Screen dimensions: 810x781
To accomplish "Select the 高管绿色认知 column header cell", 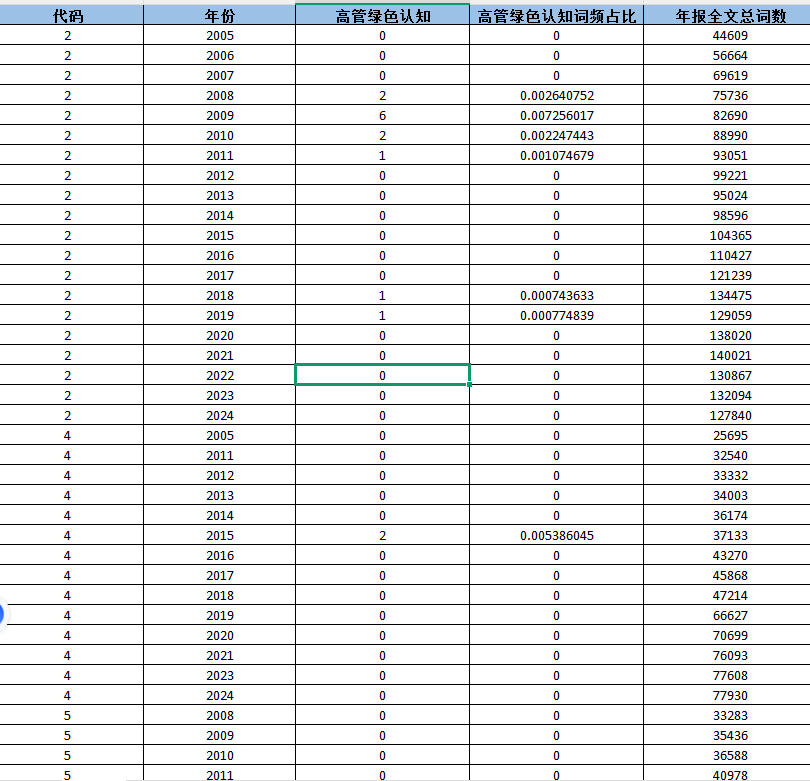I will (381, 14).
